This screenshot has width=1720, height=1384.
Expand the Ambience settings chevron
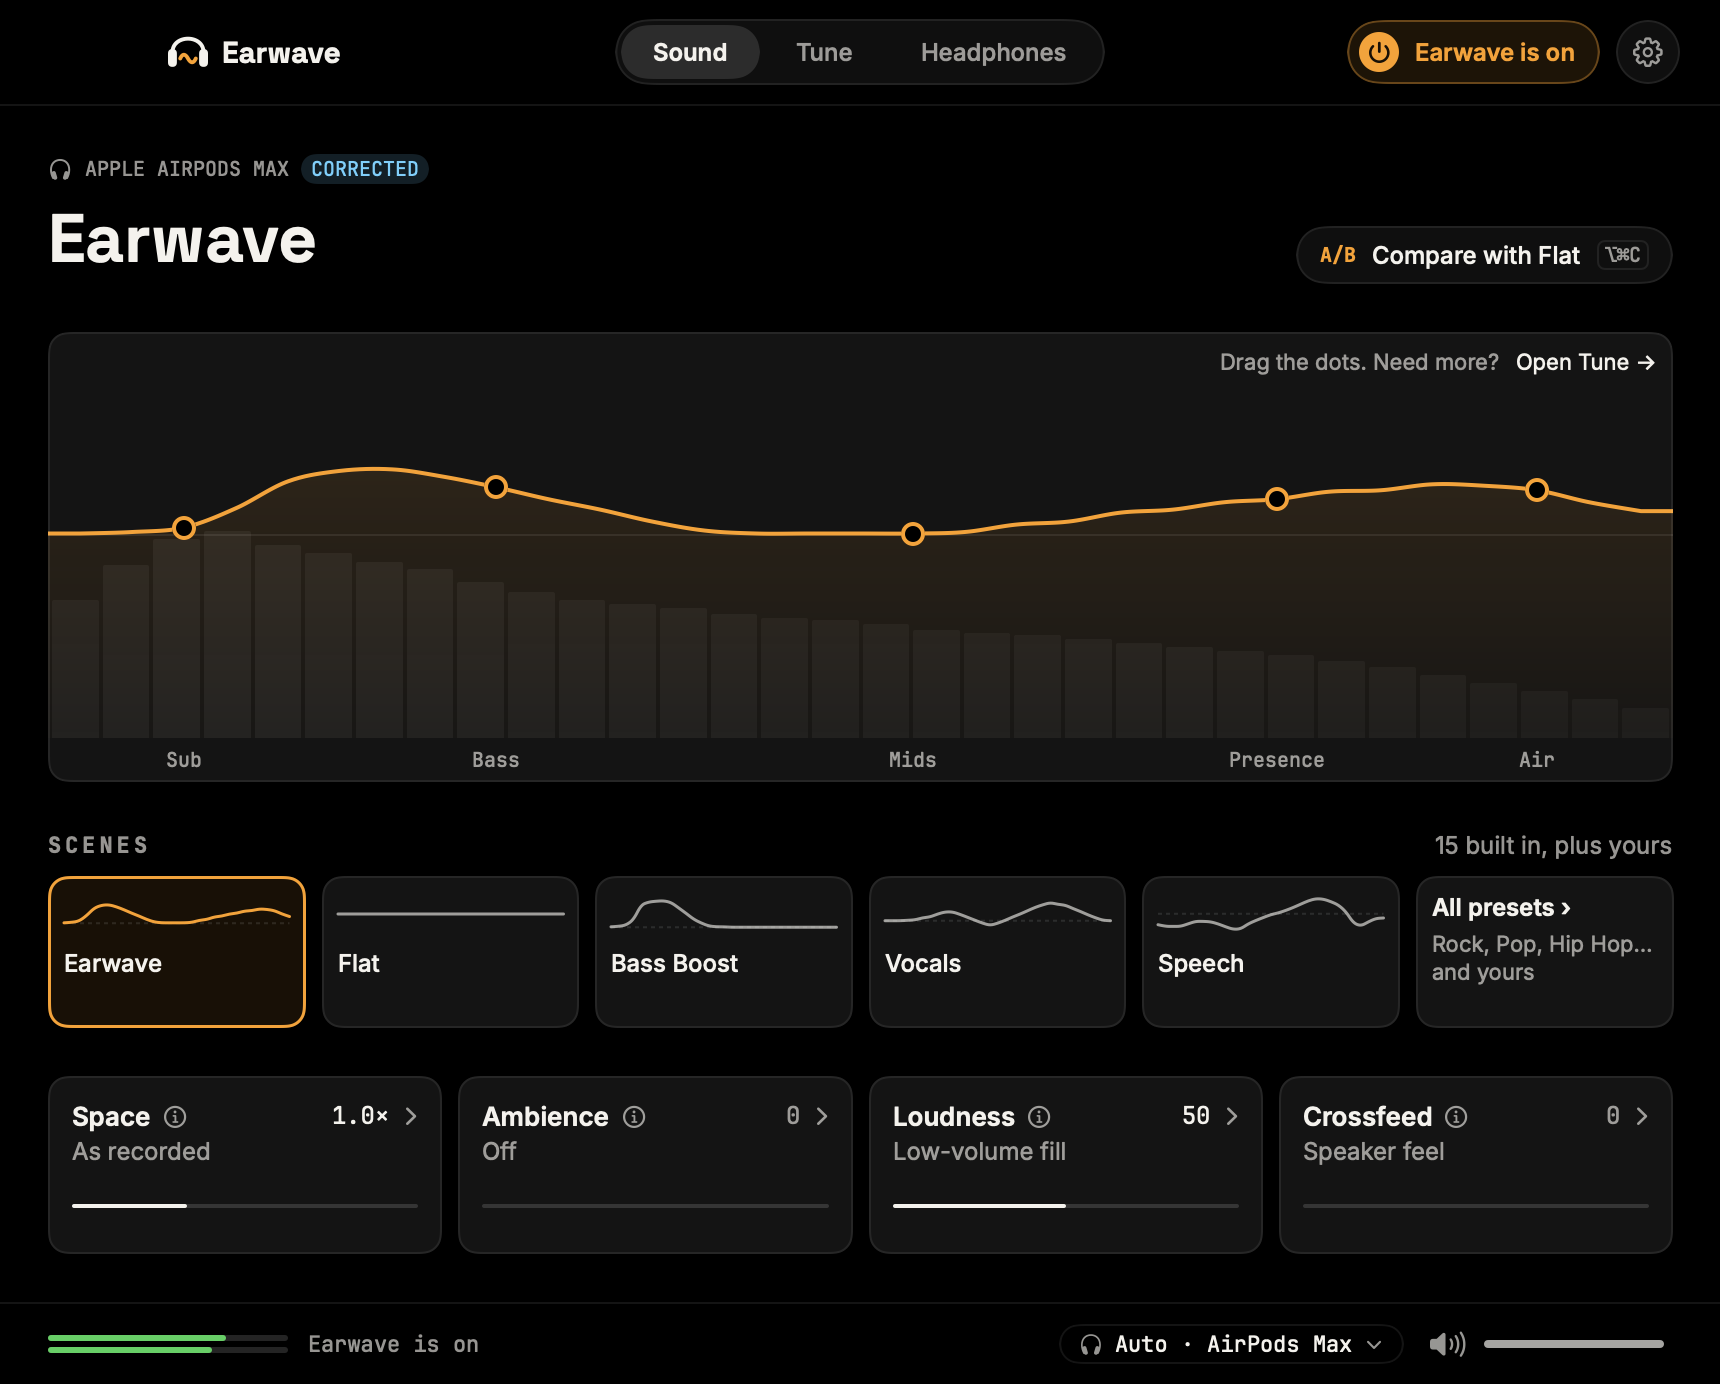(x=822, y=1116)
